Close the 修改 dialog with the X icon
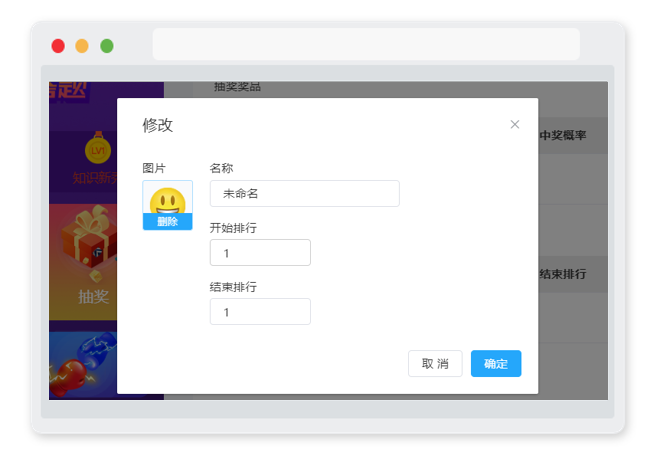 point(514,124)
